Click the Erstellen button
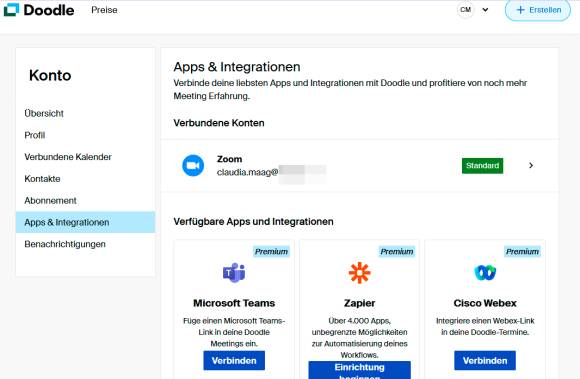Image resolution: width=580 pixels, height=379 pixels. tap(538, 10)
